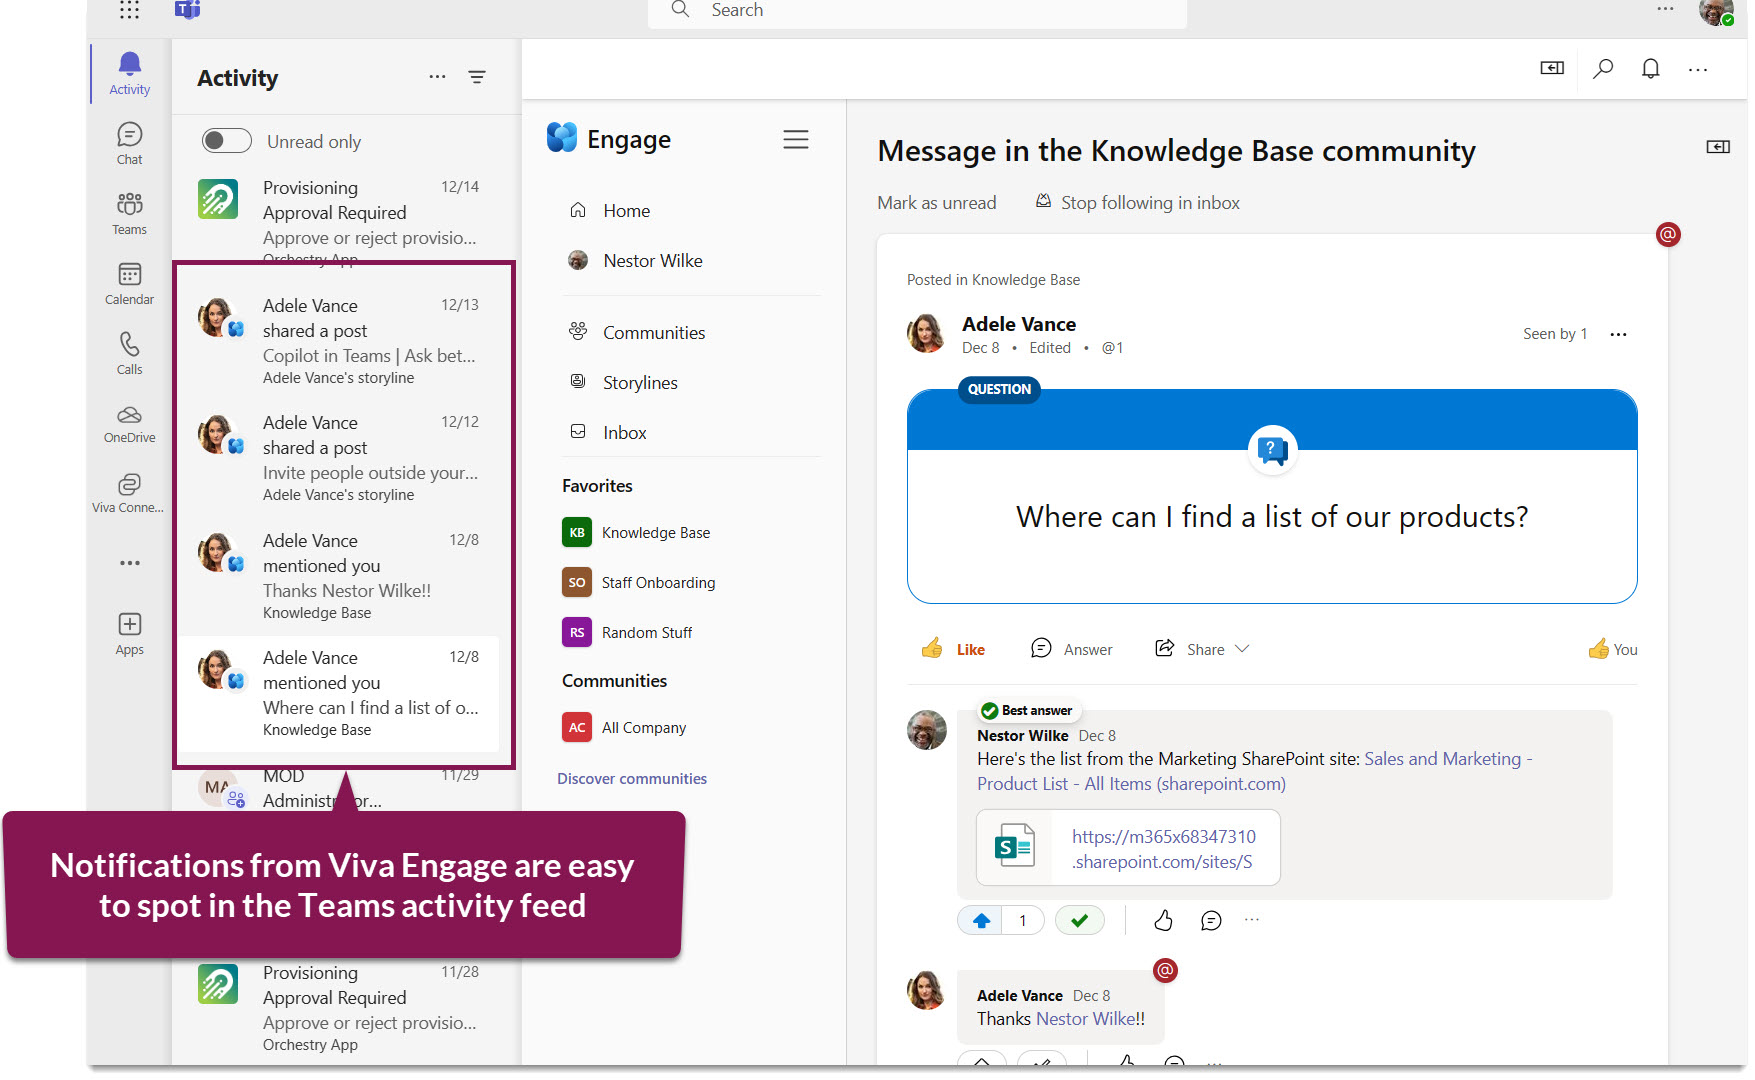Enable the Unread only toggle
The image size is (1755, 1080).
[226, 140]
